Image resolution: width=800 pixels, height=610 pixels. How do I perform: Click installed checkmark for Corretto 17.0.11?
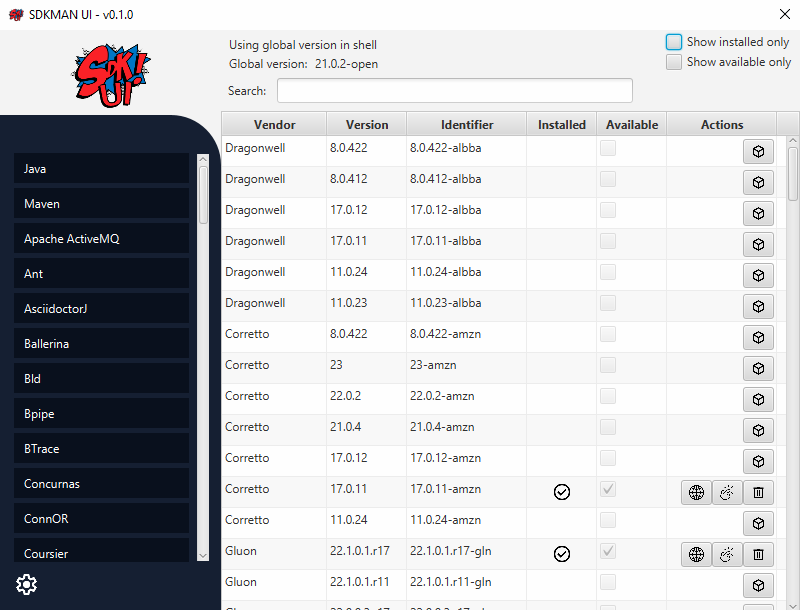coord(562,492)
